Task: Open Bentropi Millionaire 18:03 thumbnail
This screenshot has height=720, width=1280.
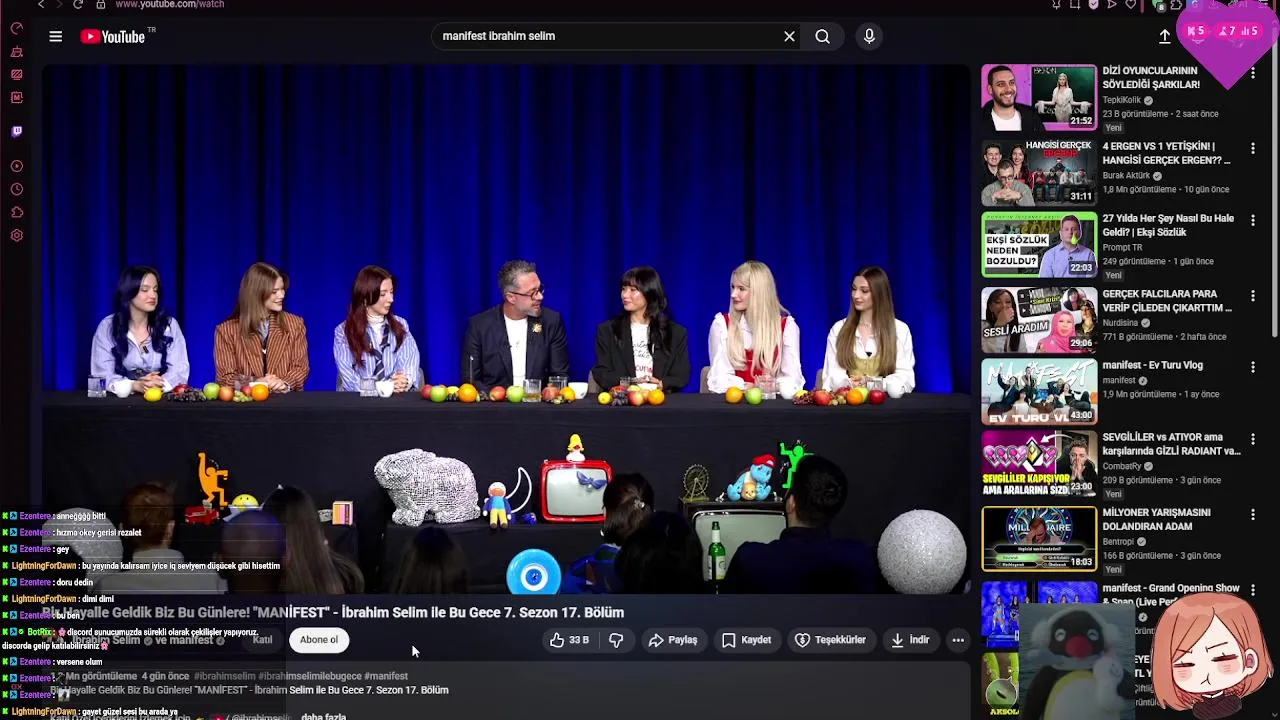Action: tap(1039, 539)
